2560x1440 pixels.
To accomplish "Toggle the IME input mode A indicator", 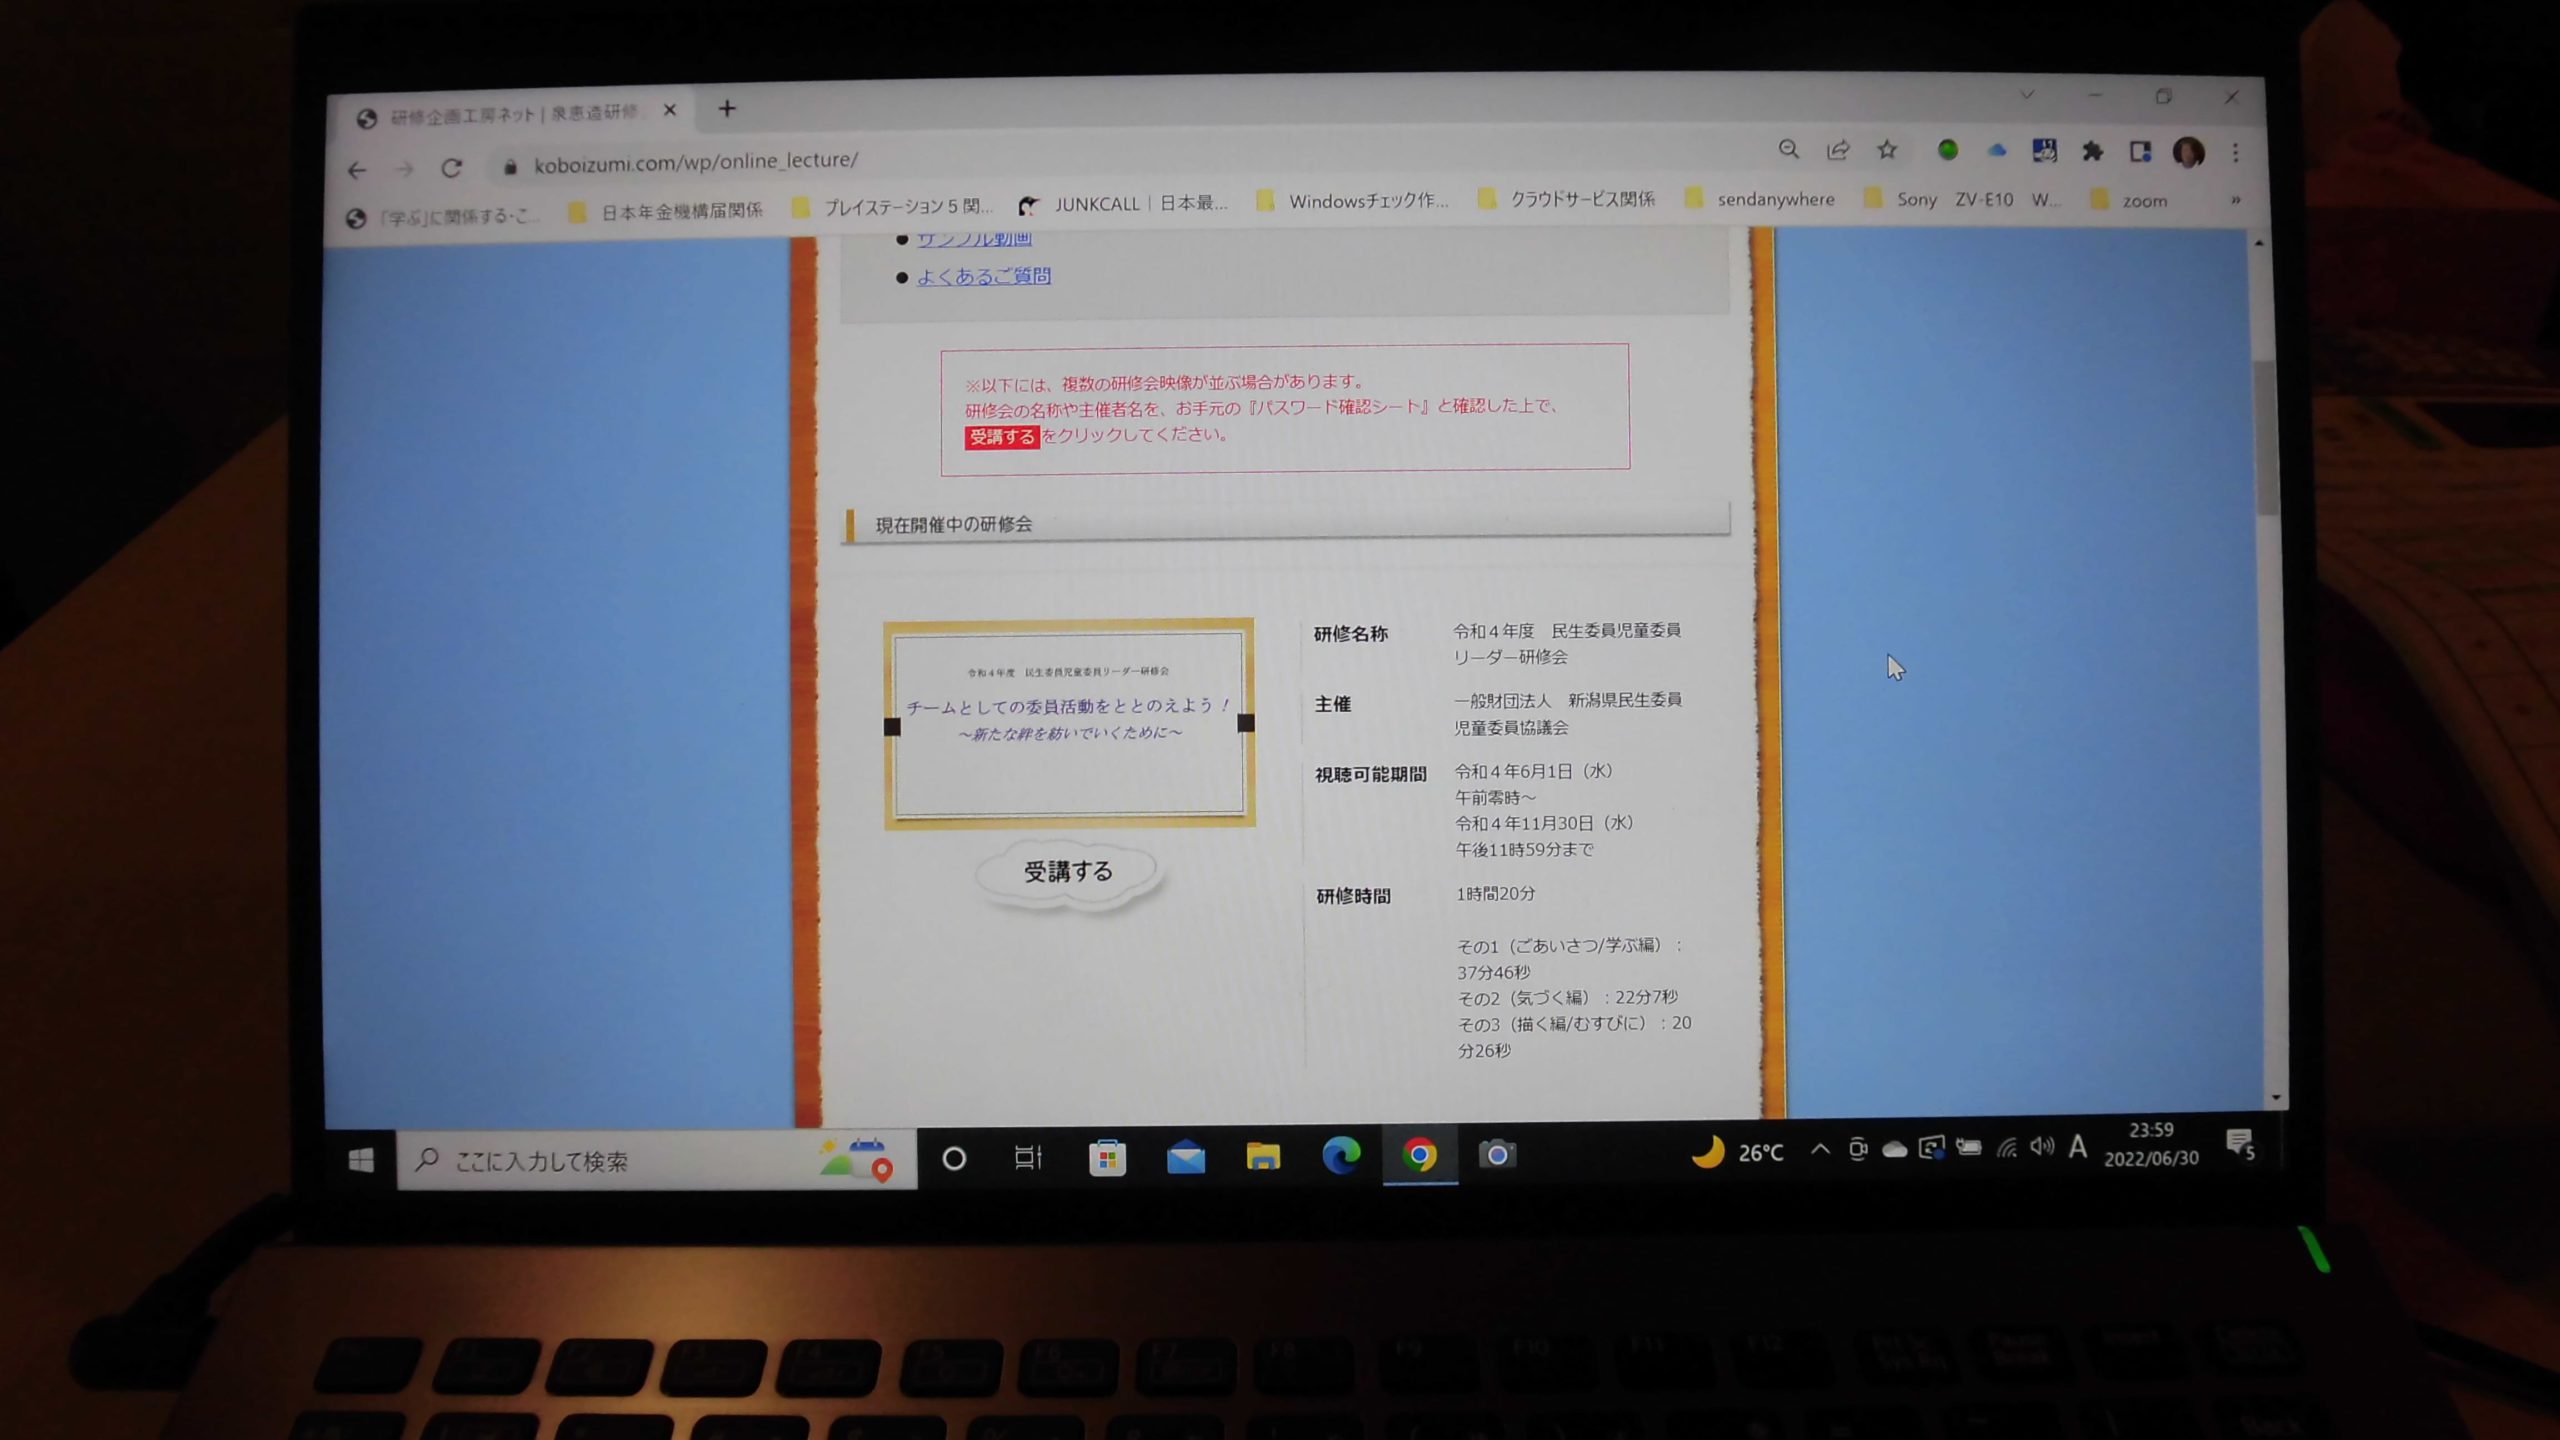I will point(2078,1147).
